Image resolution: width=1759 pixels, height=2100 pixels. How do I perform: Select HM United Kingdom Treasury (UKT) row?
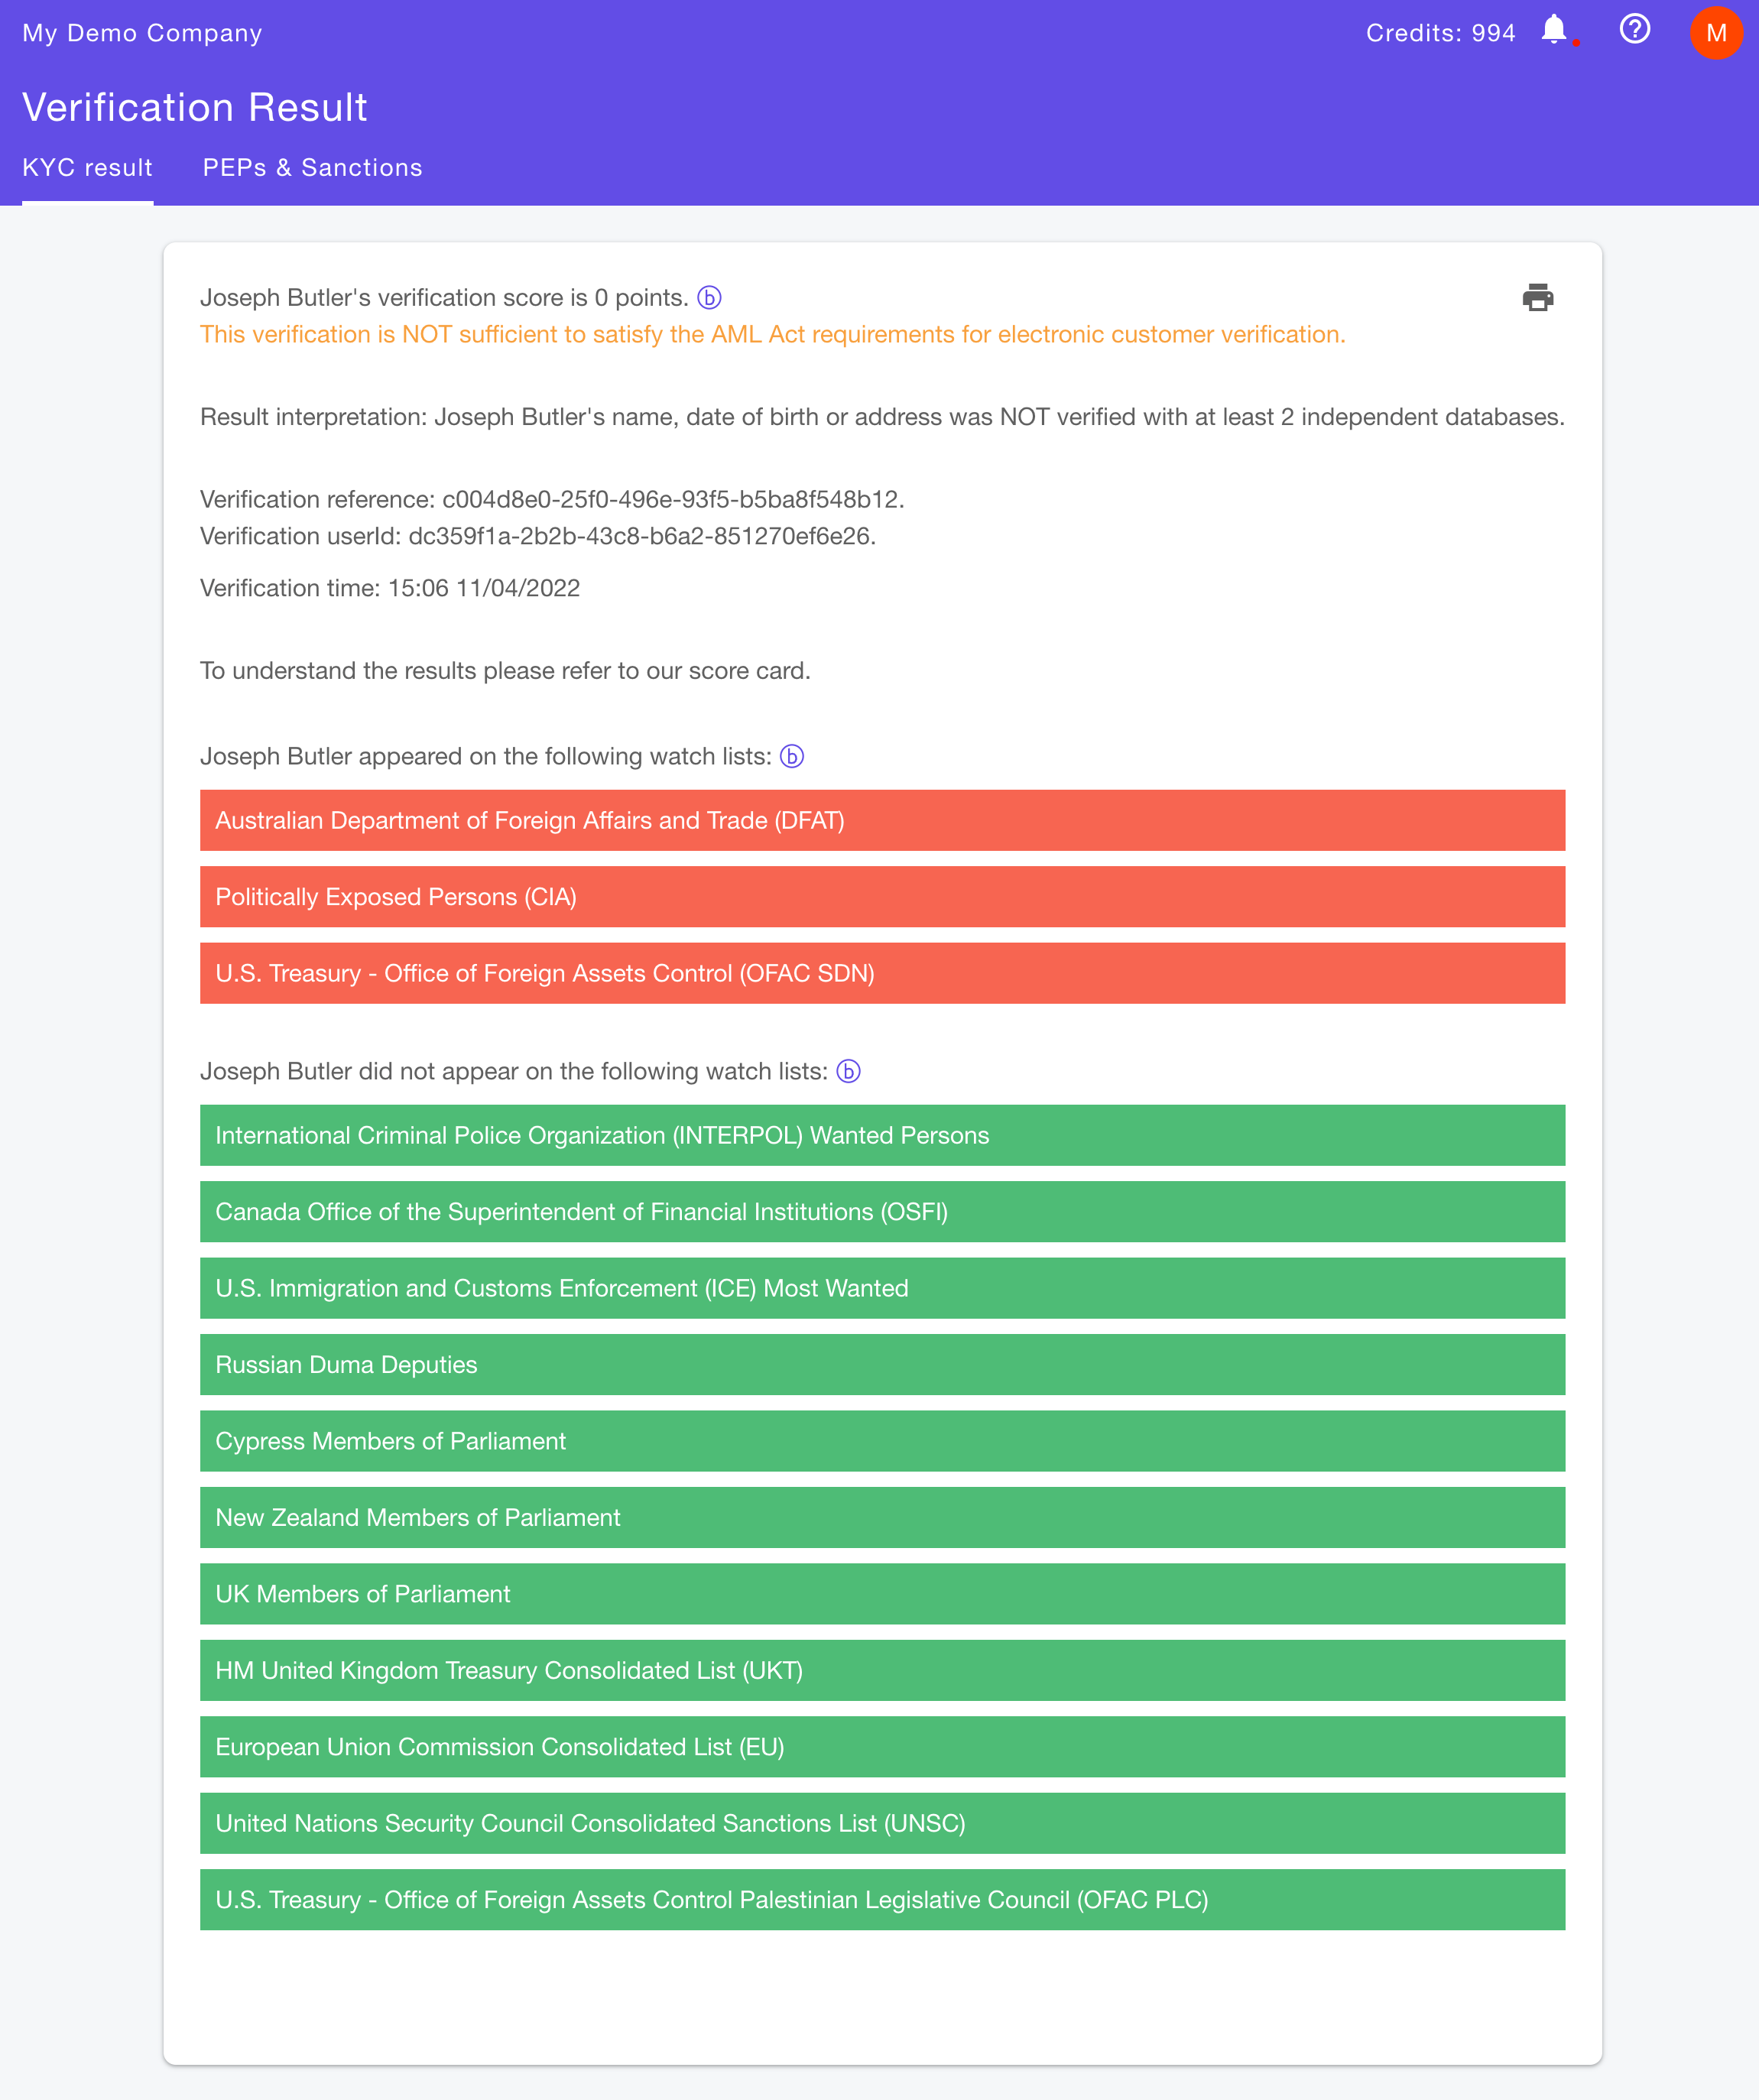[x=882, y=1671]
